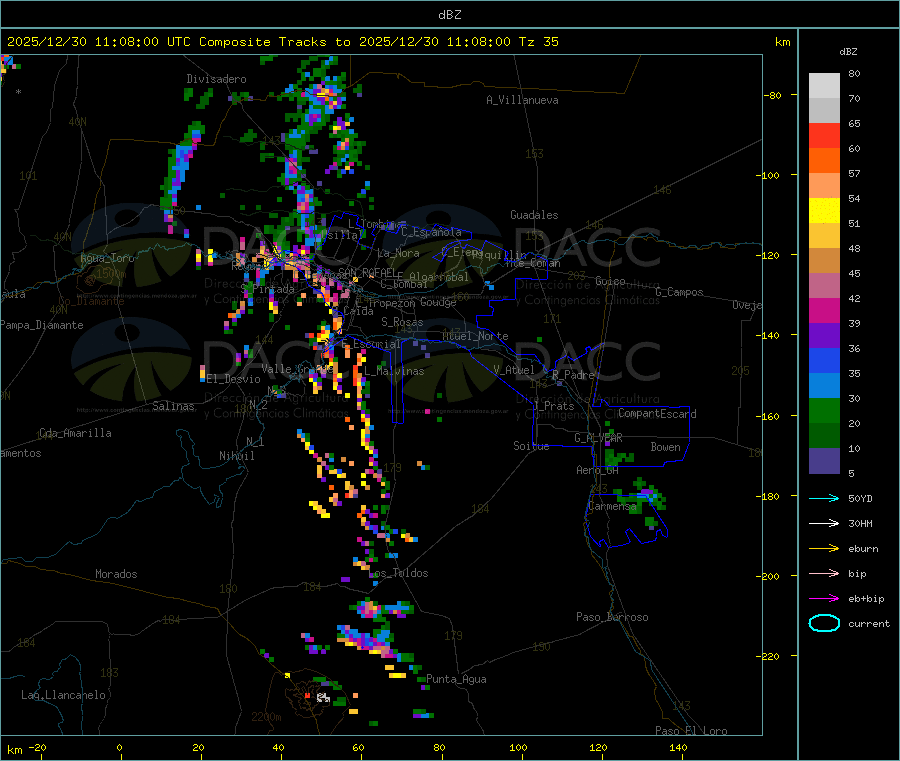Viewport: 900px width, 761px height.
Task: Click the A_Villanueva map label
Action: (x=522, y=100)
